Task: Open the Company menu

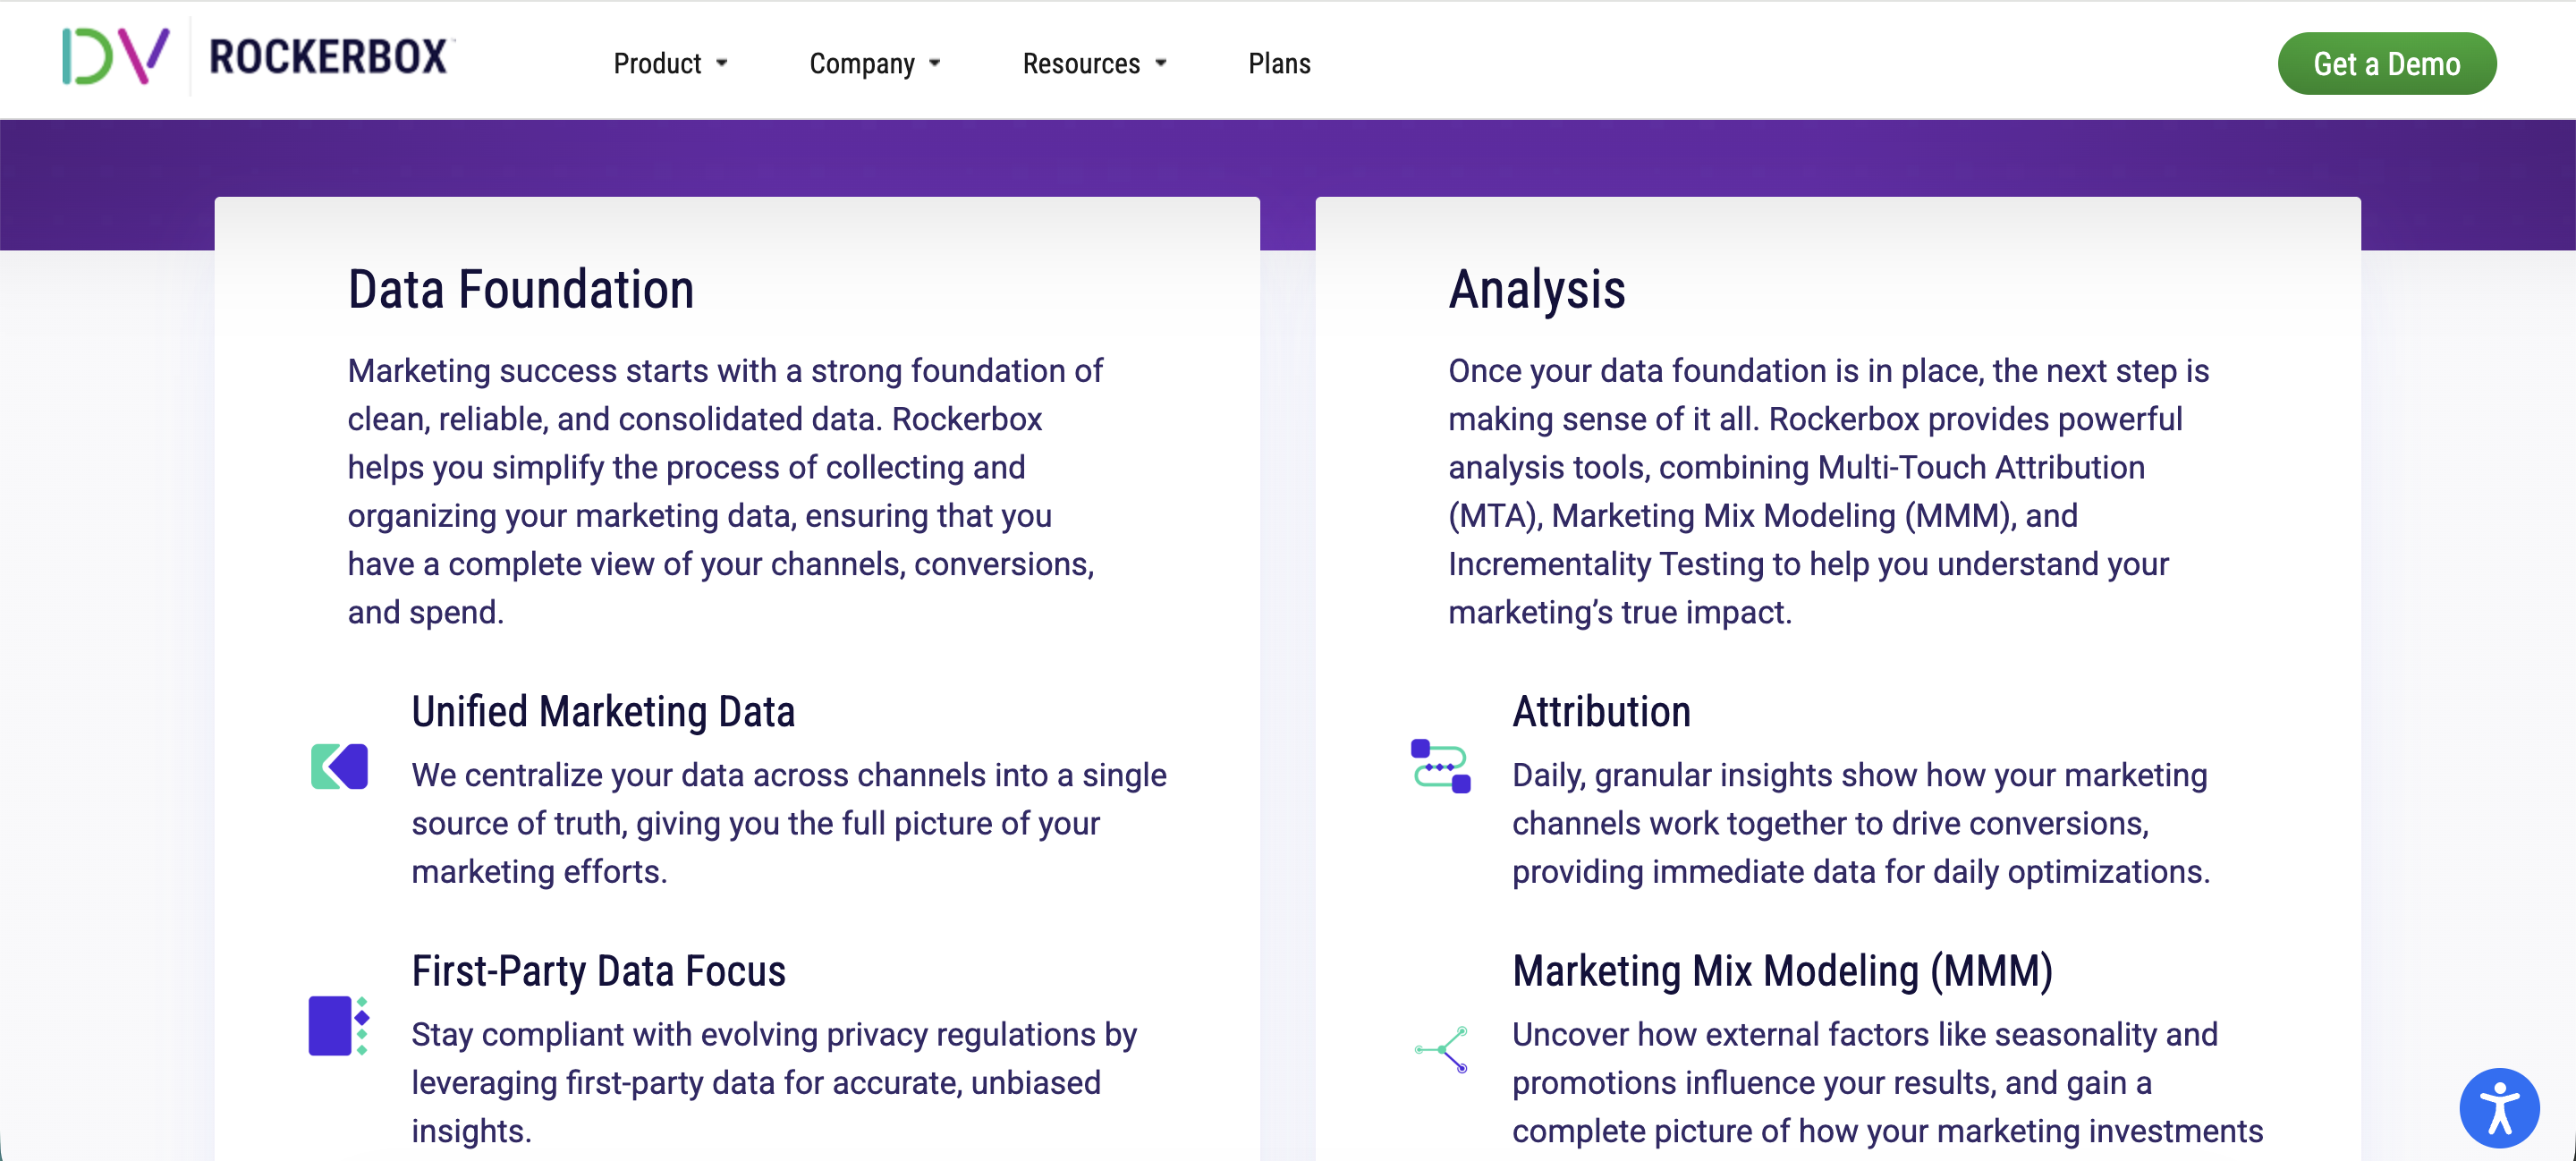Action: 875,63
